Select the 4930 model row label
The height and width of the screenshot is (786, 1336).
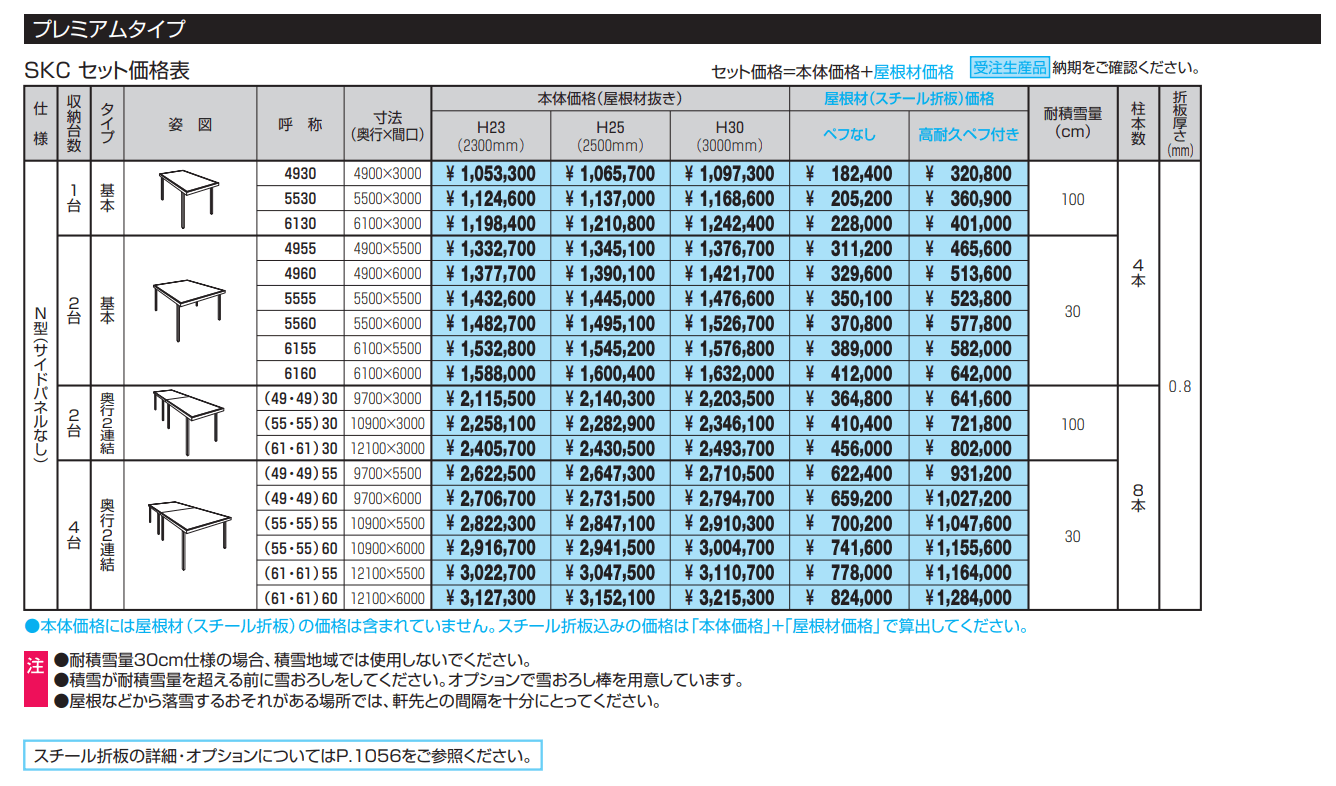(x=300, y=174)
